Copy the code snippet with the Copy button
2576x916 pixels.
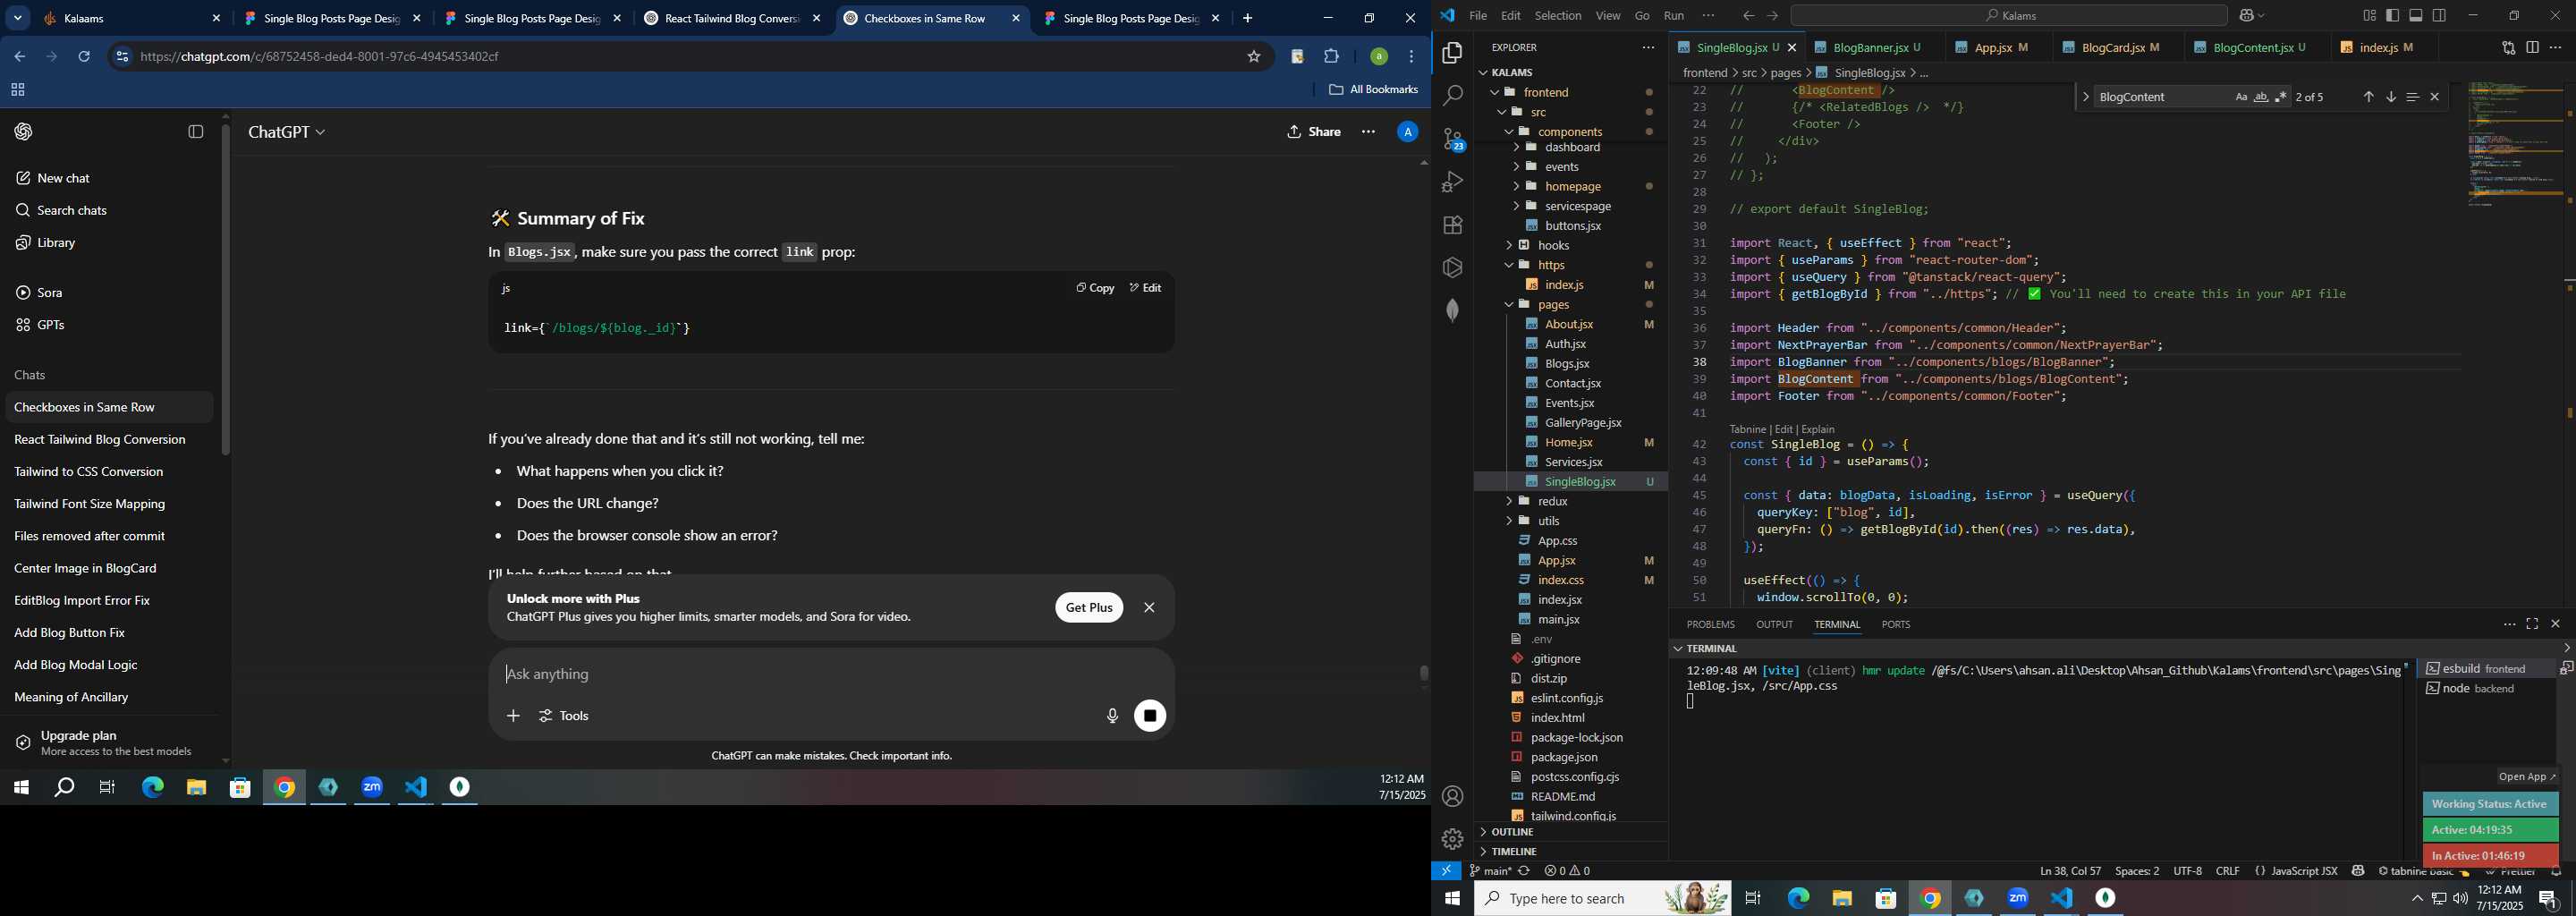pos(1095,288)
